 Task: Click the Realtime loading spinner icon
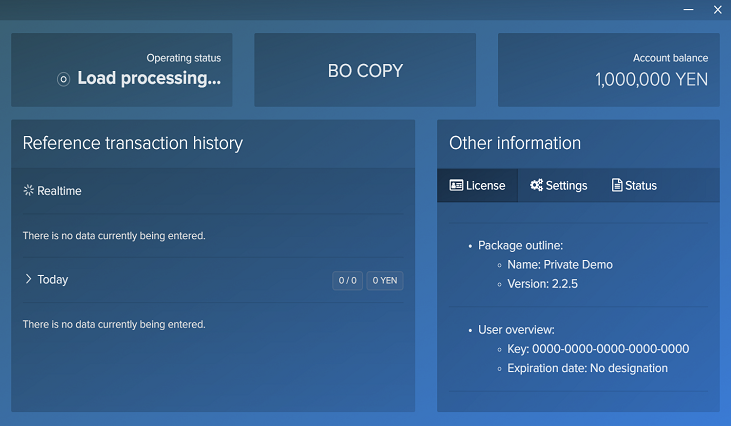click(x=29, y=190)
